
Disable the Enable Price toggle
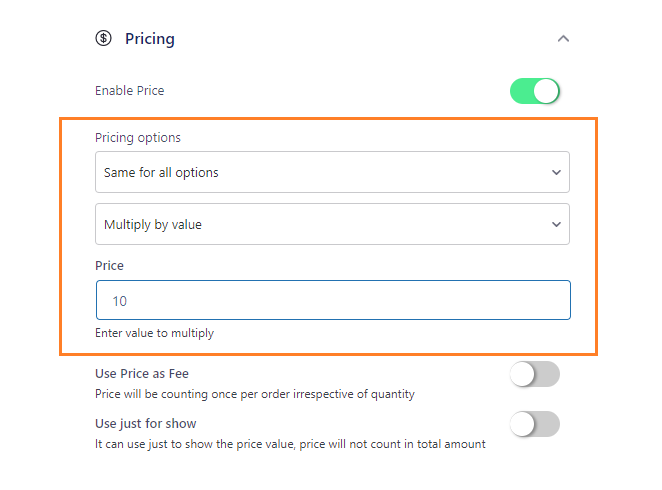(x=535, y=91)
